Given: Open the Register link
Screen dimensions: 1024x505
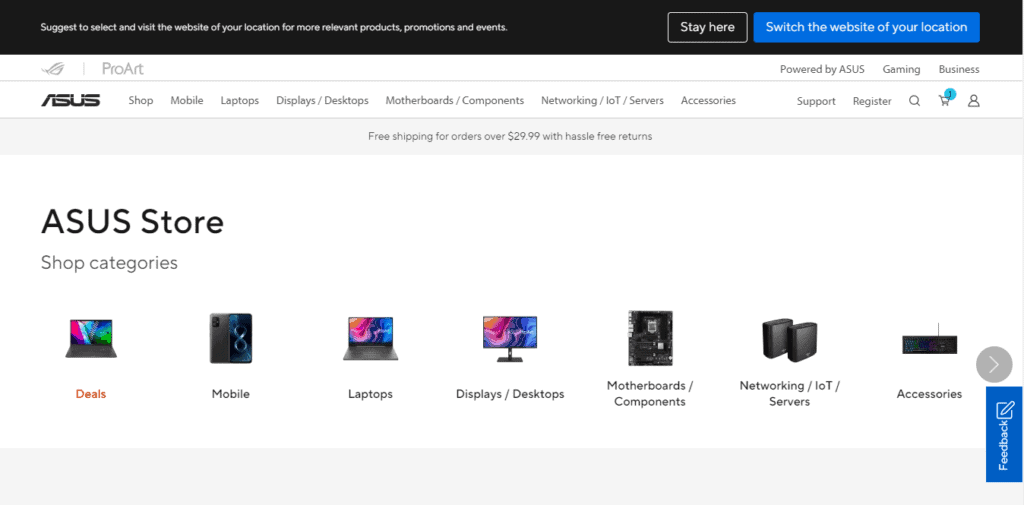Looking at the screenshot, I should point(872,101).
